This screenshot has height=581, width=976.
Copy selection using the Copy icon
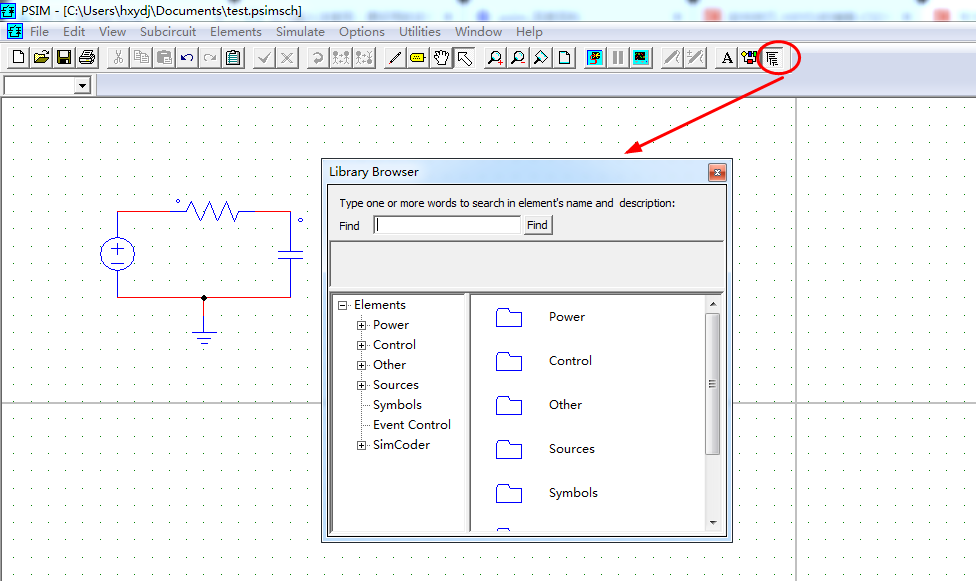[x=141, y=58]
